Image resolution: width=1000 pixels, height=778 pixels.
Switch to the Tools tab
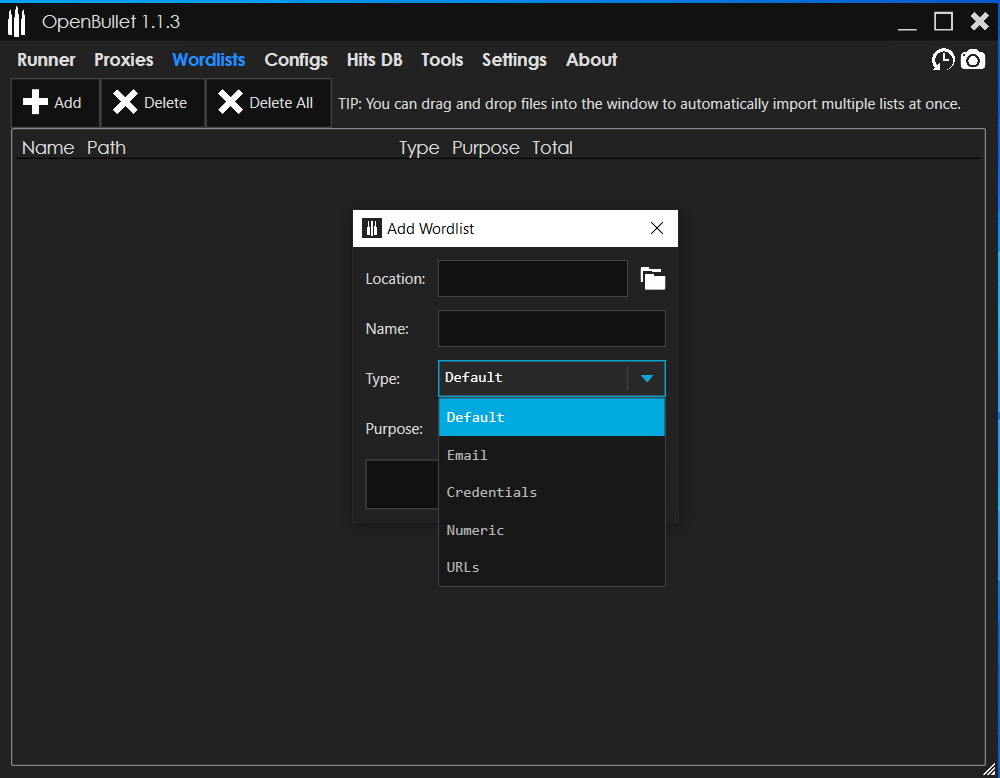pos(442,60)
